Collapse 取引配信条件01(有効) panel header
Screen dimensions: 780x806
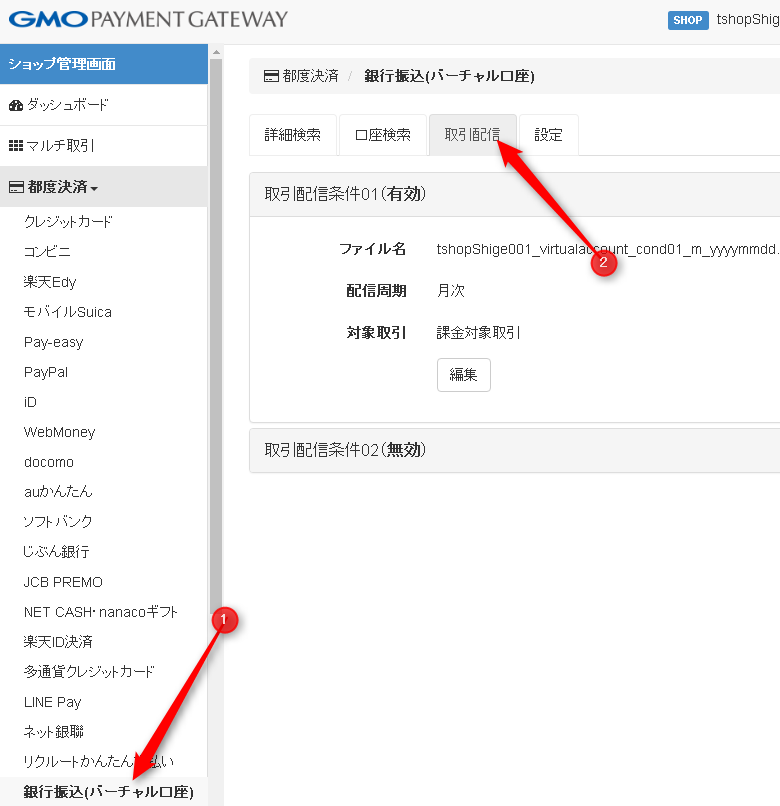(x=345, y=194)
